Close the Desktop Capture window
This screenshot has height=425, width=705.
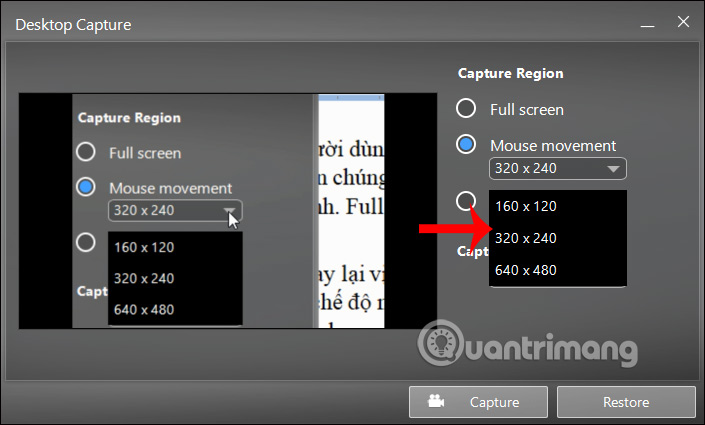click(683, 22)
